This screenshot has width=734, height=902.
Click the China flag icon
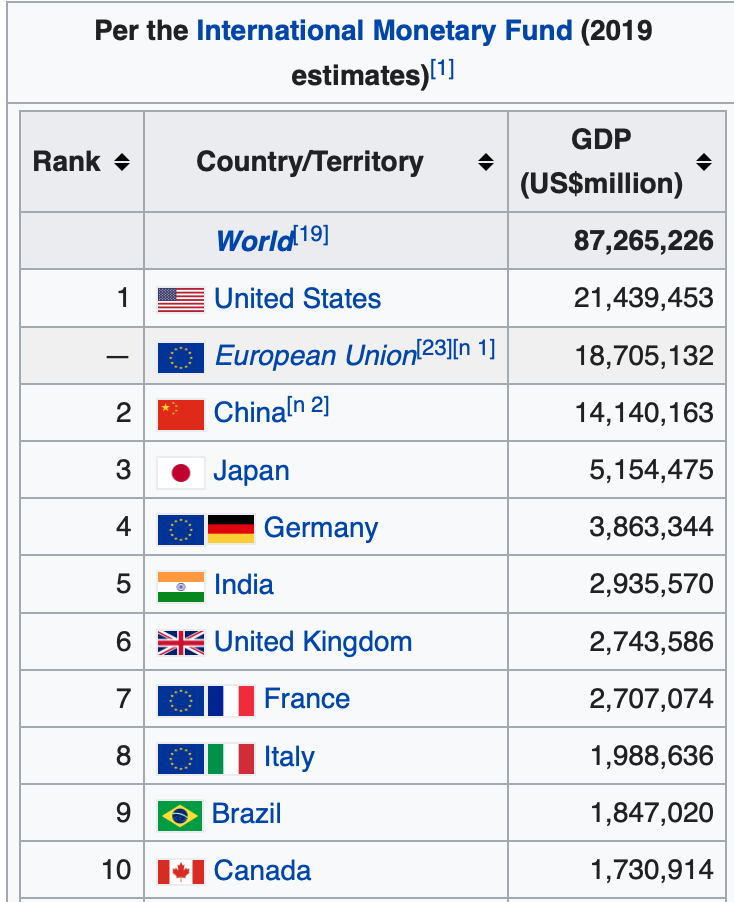click(x=181, y=415)
